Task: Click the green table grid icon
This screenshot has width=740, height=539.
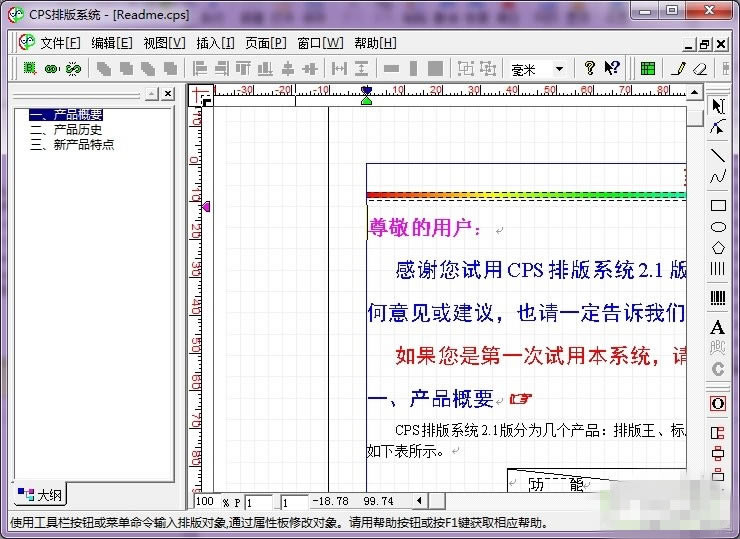Action: (648, 69)
